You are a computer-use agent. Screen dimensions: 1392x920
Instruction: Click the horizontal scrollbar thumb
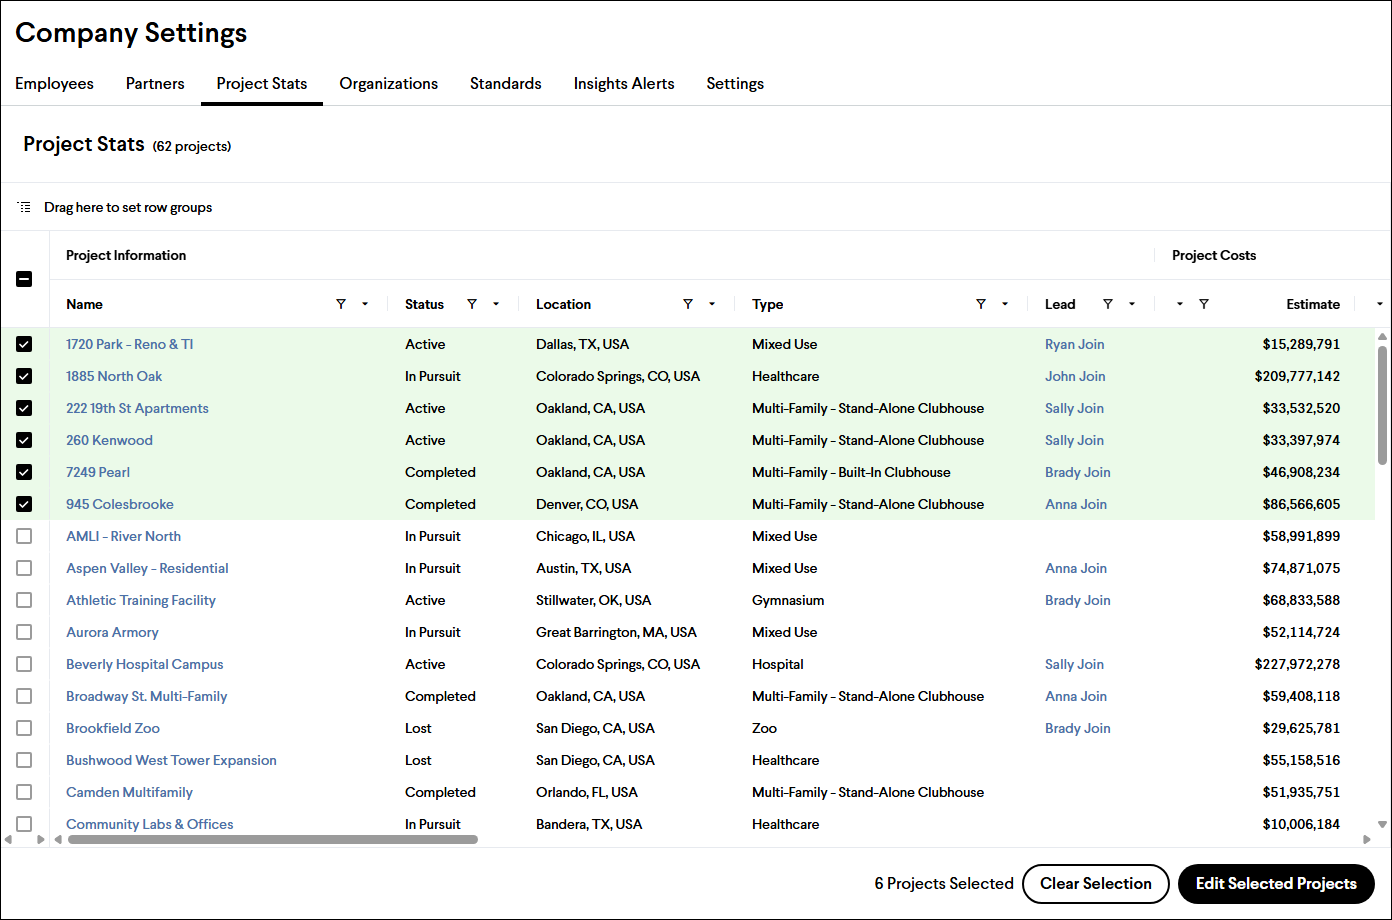(x=273, y=840)
